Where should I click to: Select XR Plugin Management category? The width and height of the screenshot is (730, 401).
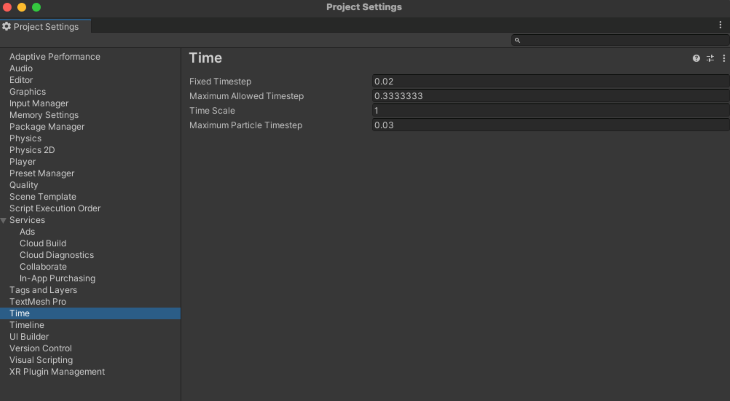57,372
